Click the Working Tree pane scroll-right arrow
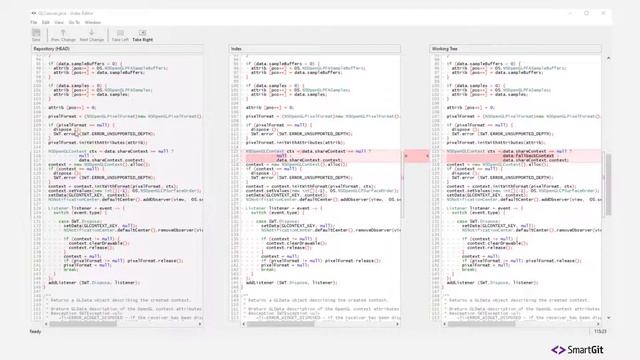This screenshot has width=640, height=360. [x=598, y=324]
